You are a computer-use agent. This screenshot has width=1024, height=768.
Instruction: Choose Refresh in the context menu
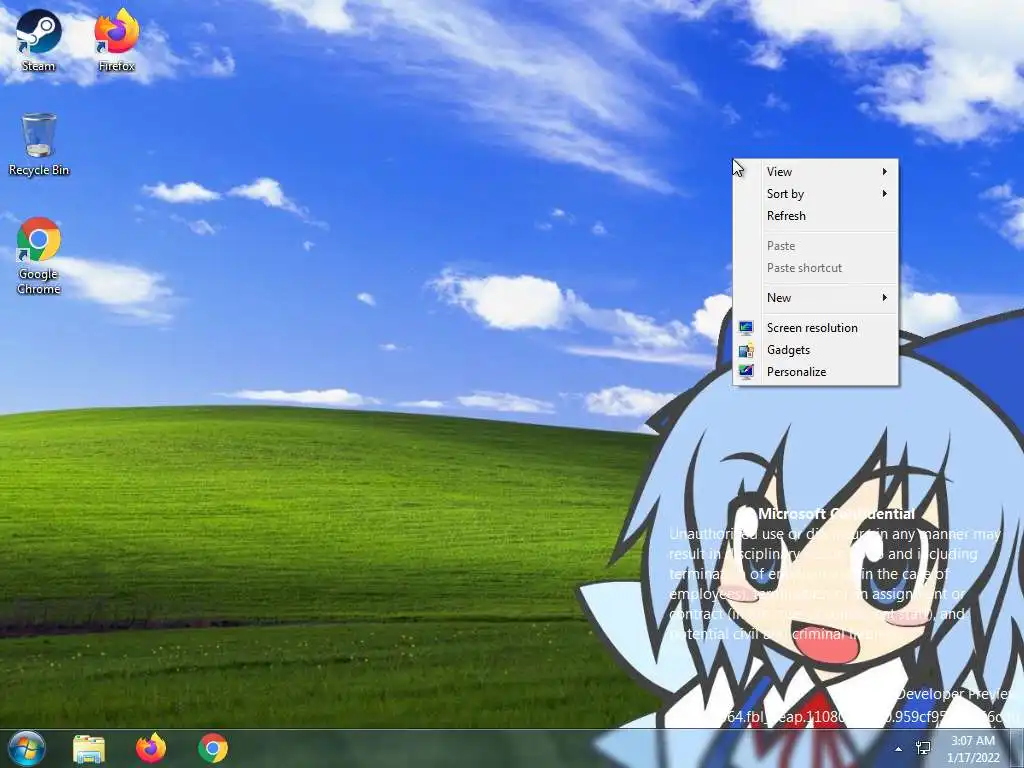click(816, 216)
